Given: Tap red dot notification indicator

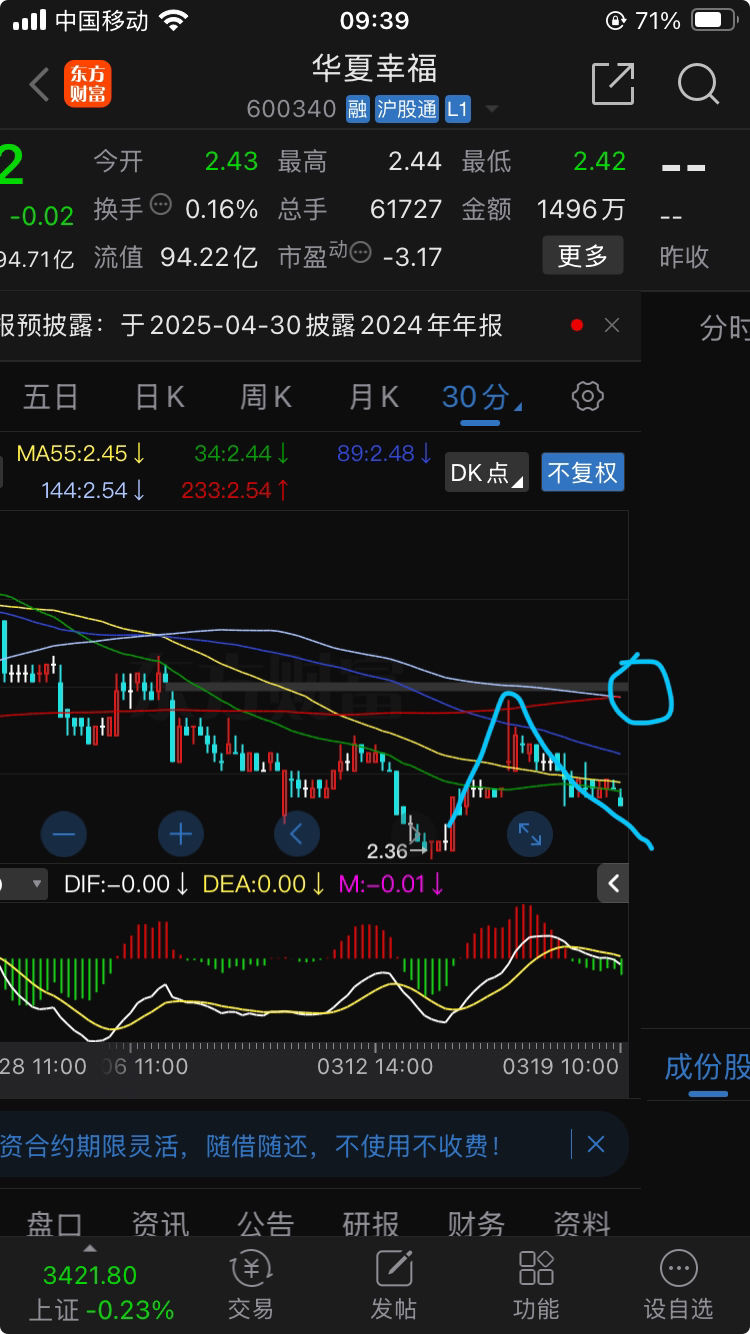Looking at the screenshot, I should 576,325.
